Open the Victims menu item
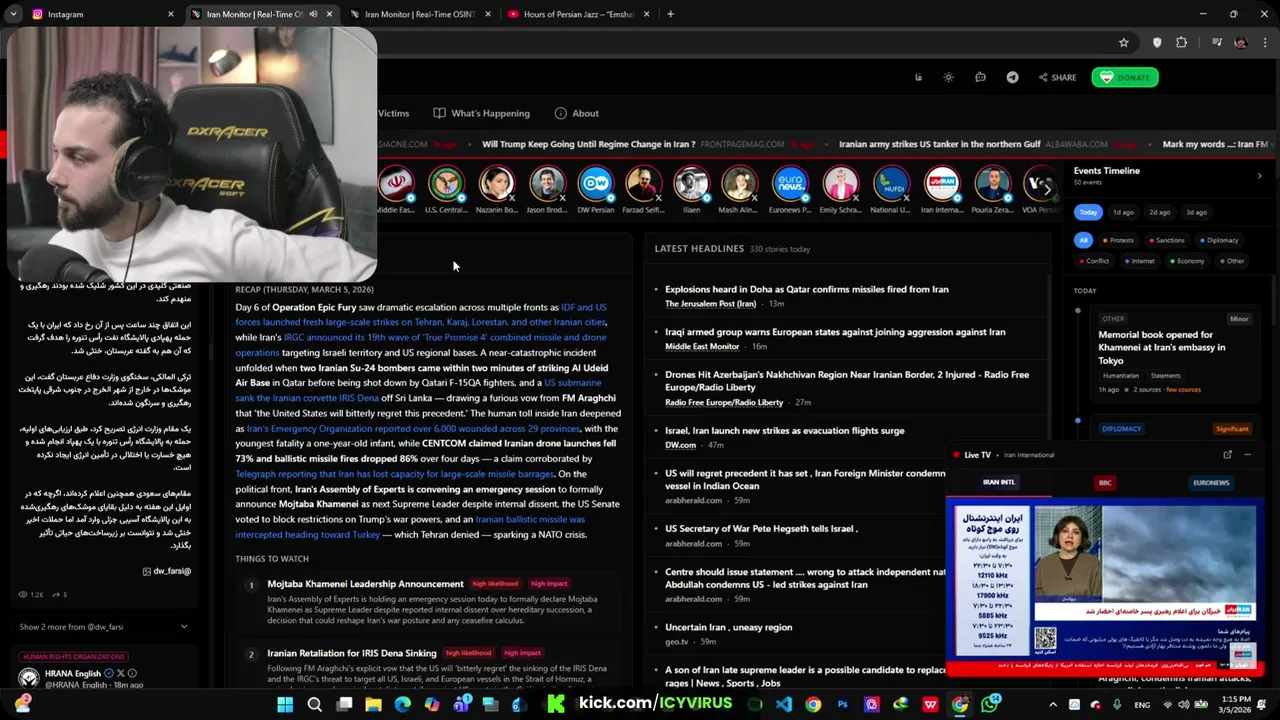The image size is (1280, 720). point(393,113)
